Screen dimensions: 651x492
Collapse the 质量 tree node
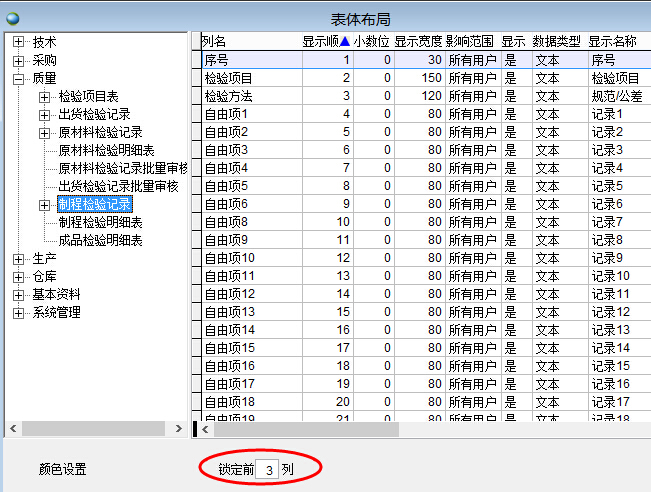point(19,78)
